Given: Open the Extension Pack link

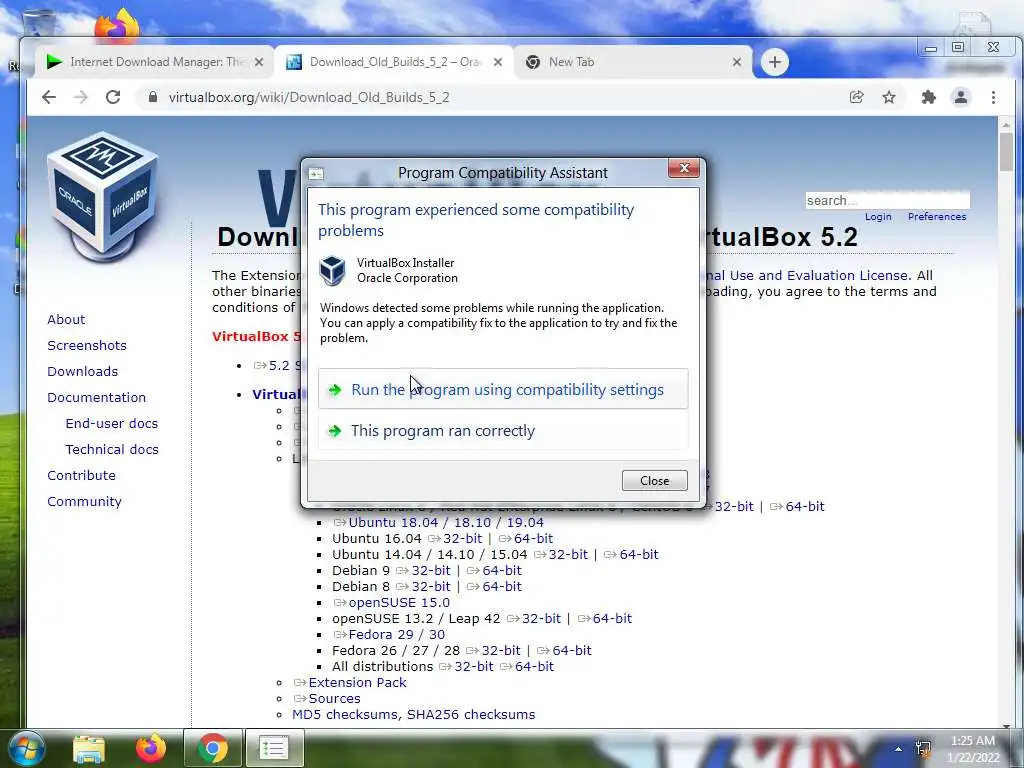Looking at the screenshot, I should point(357,682).
